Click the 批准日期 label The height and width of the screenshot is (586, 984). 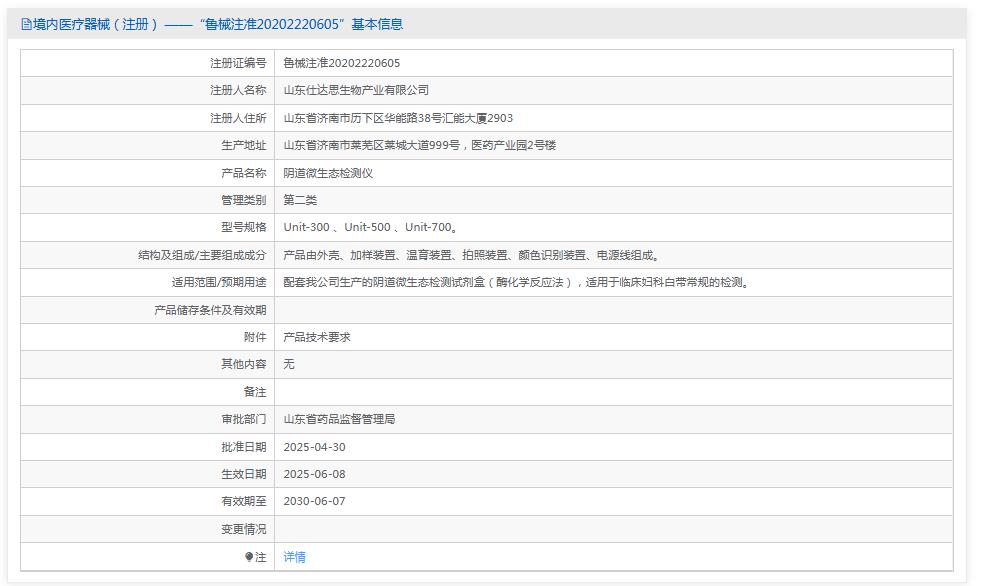coord(243,447)
